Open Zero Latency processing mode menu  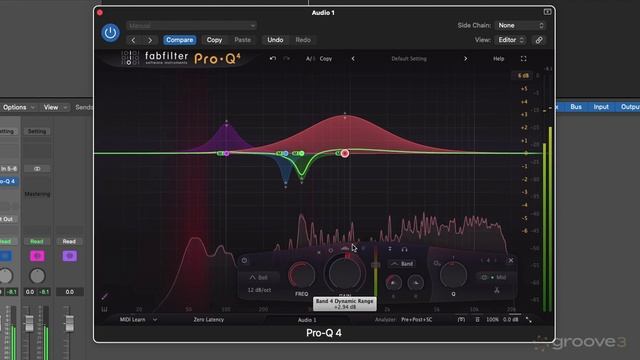(x=209, y=320)
